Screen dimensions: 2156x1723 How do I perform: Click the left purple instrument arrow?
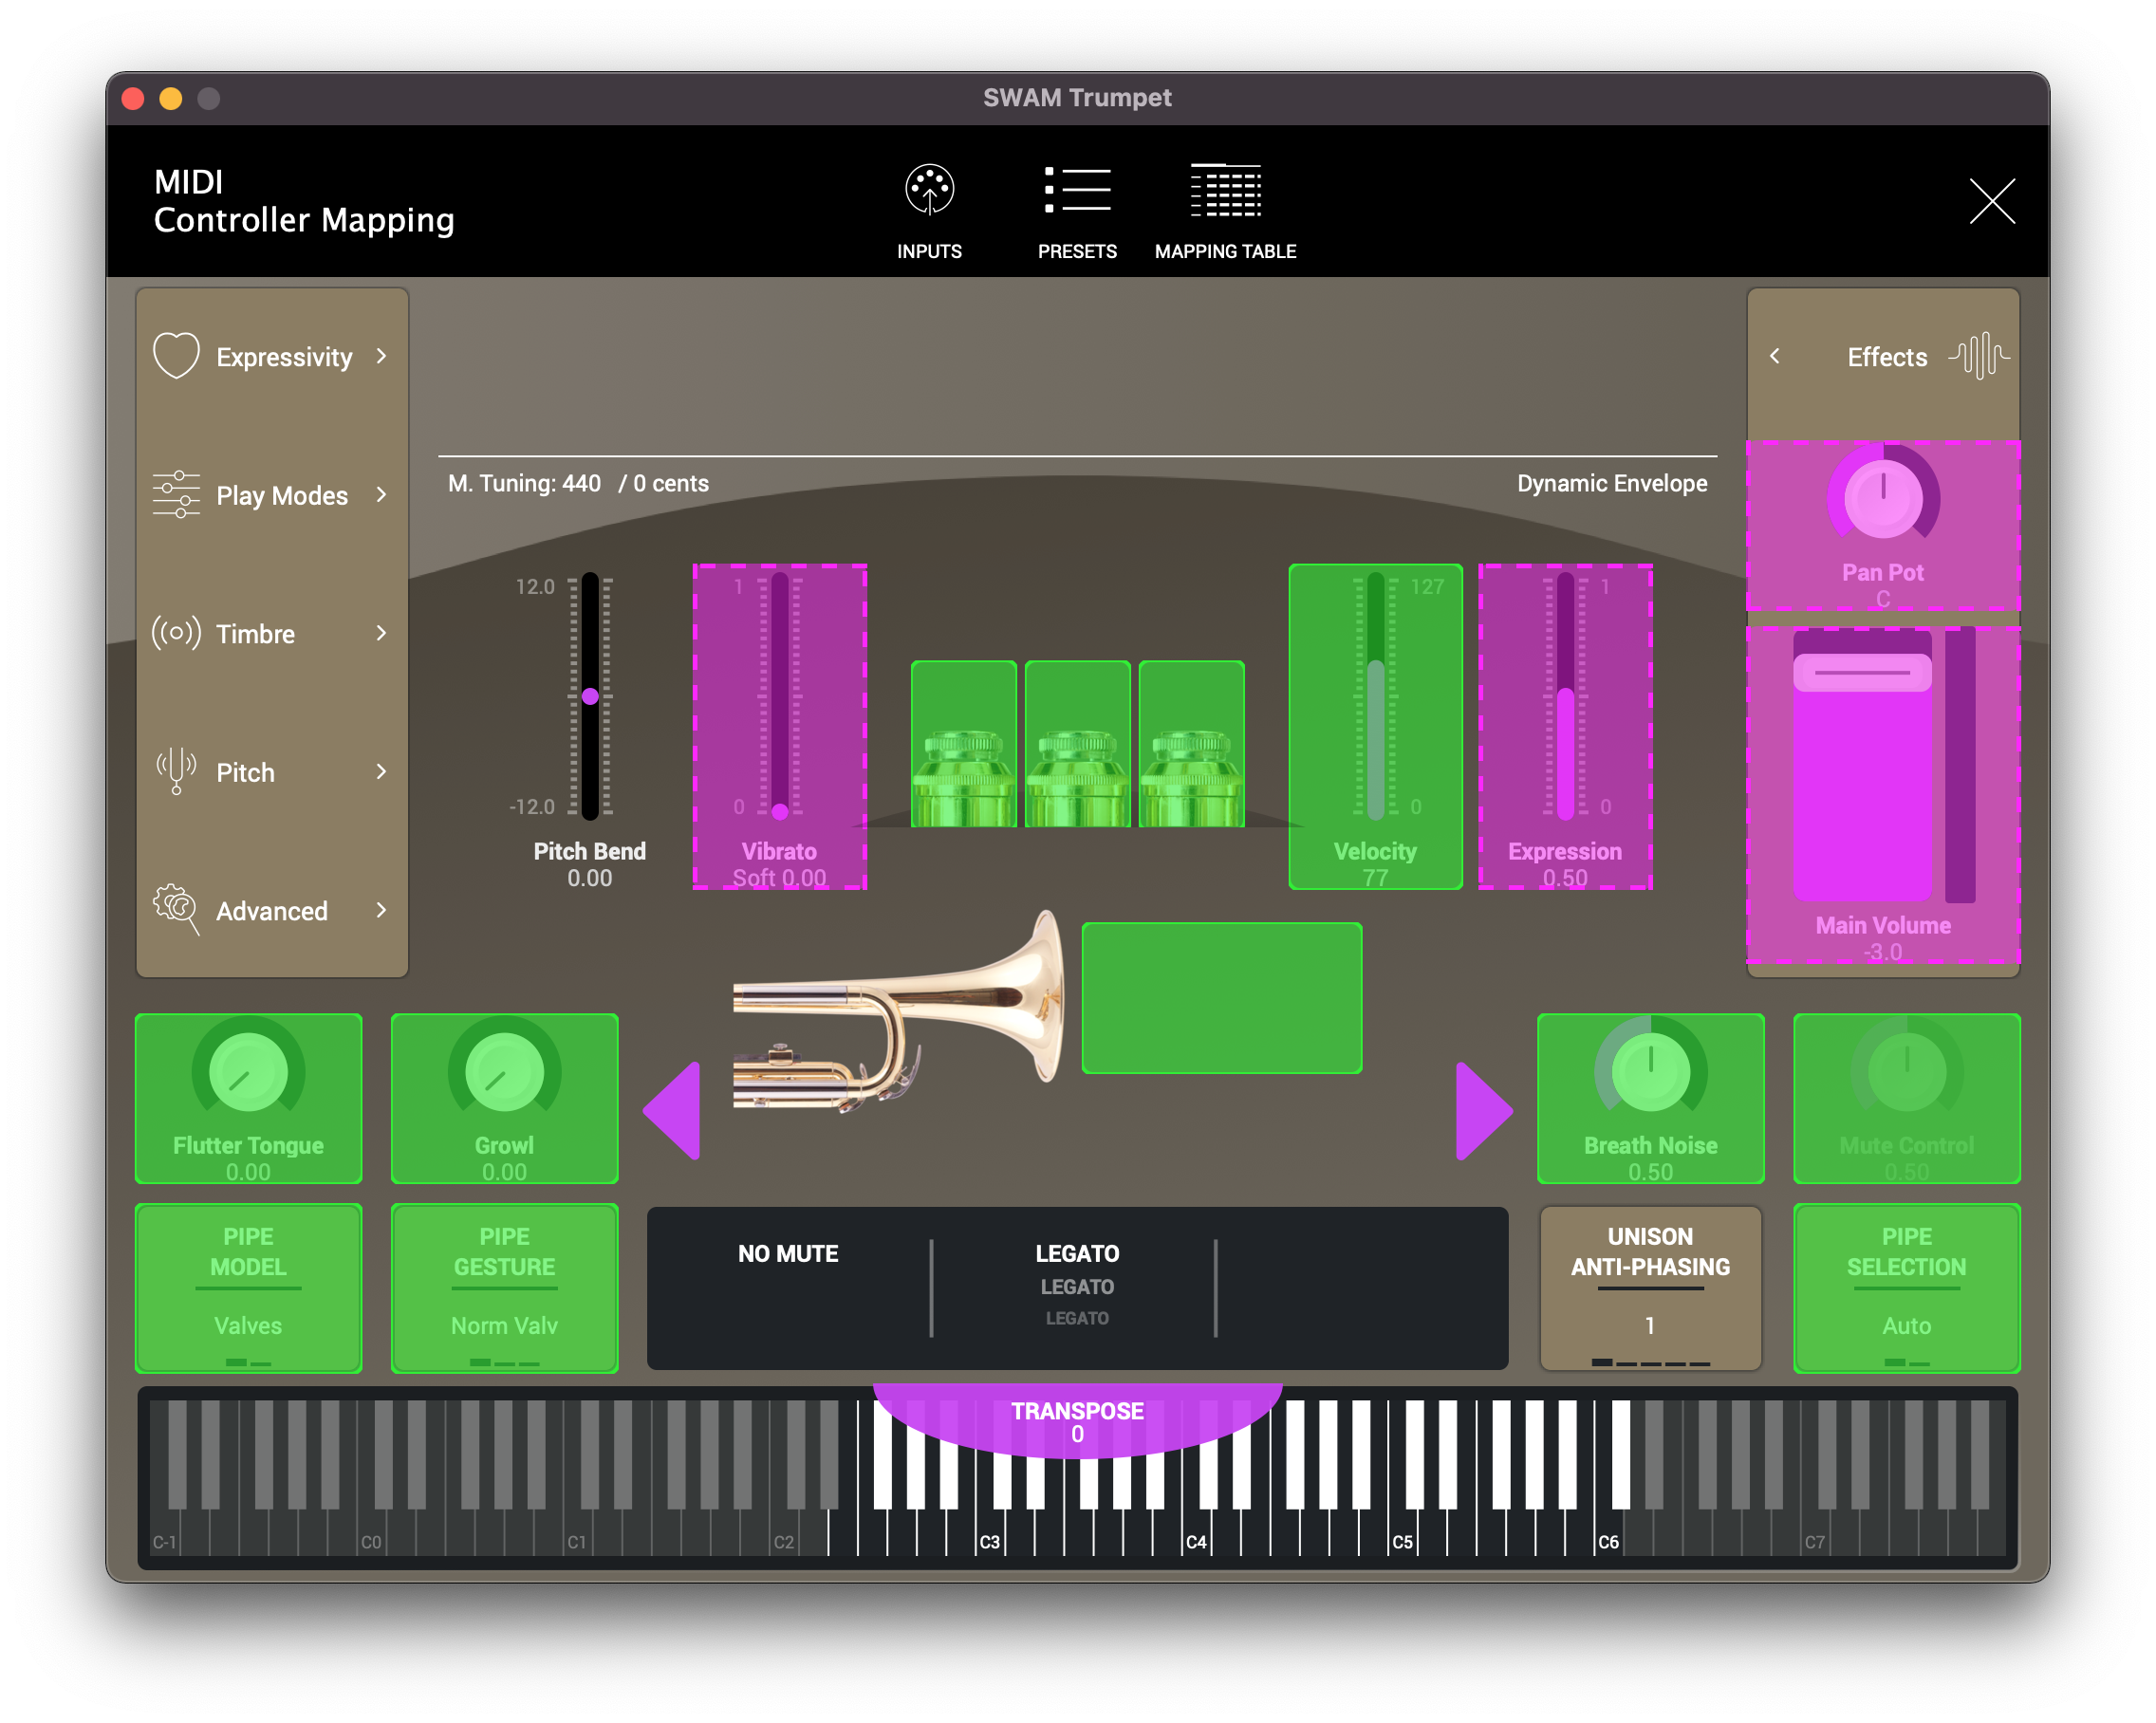pyautogui.click(x=672, y=1111)
